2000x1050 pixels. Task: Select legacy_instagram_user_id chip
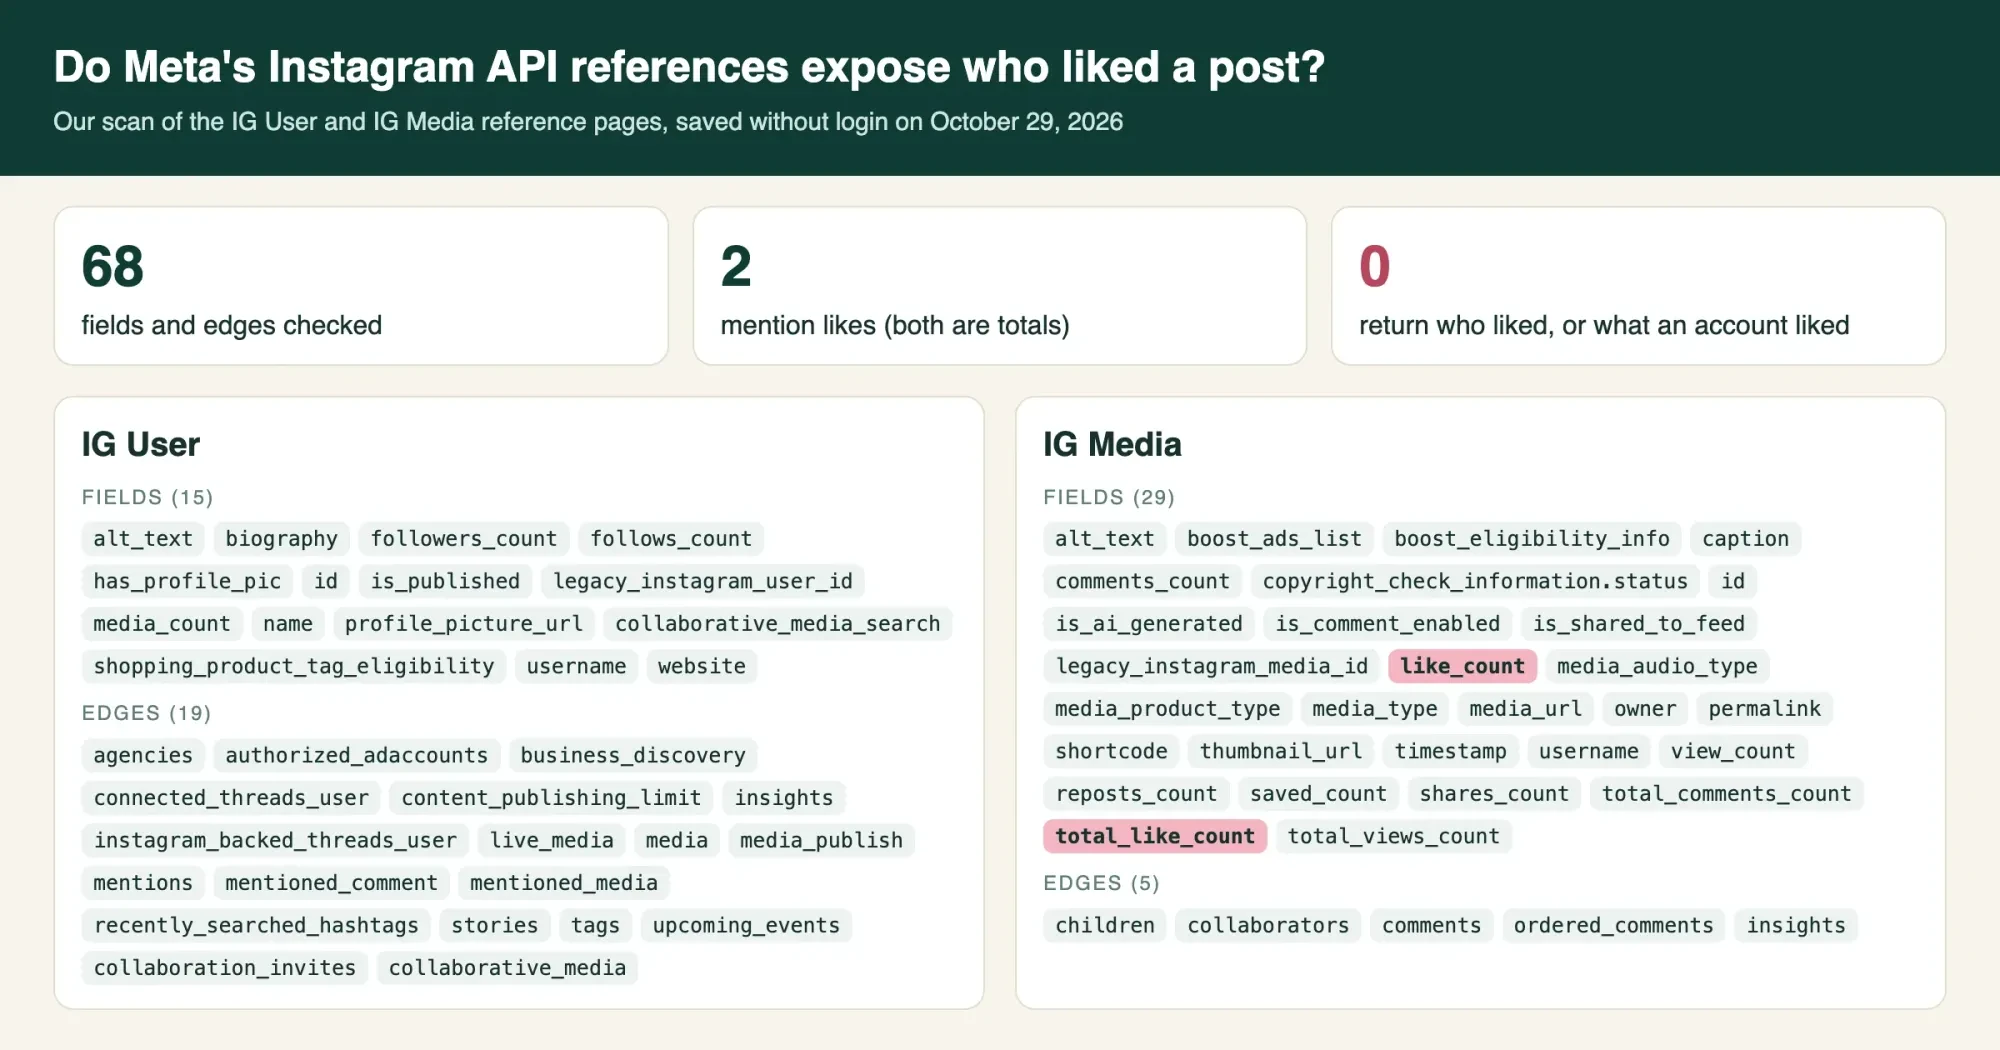pos(703,581)
